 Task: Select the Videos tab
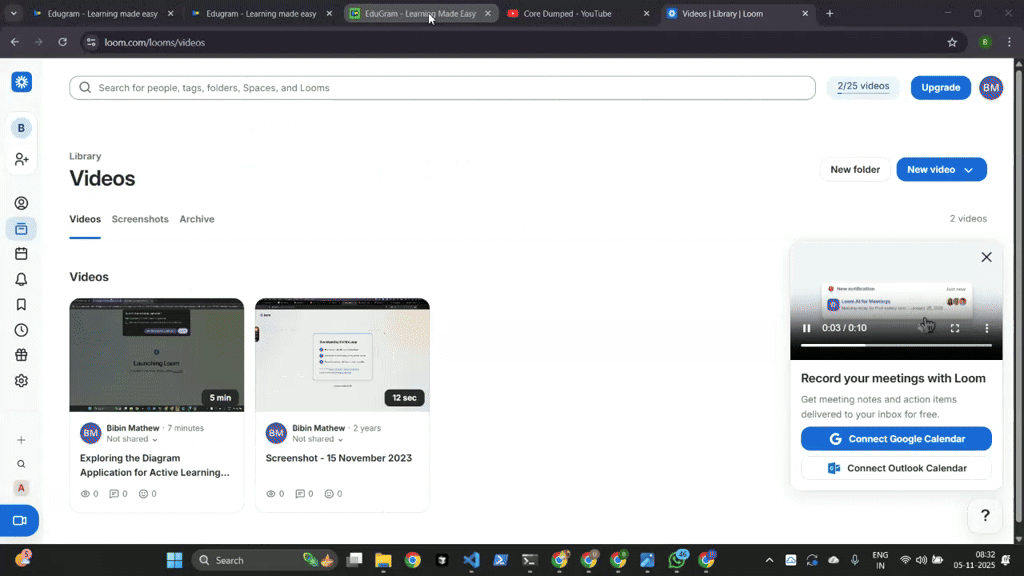coord(85,219)
